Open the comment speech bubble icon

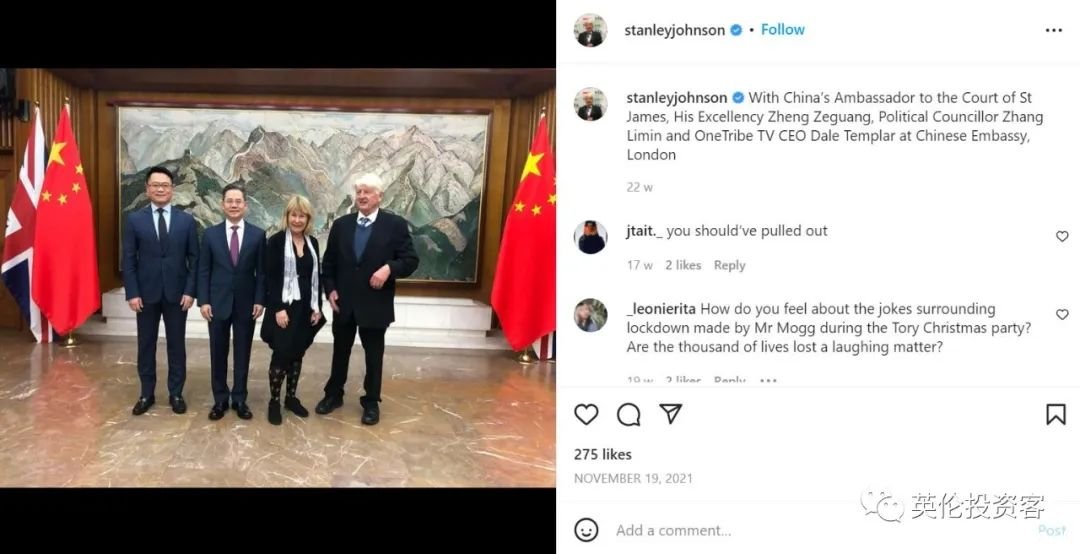[x=628, y=414]
